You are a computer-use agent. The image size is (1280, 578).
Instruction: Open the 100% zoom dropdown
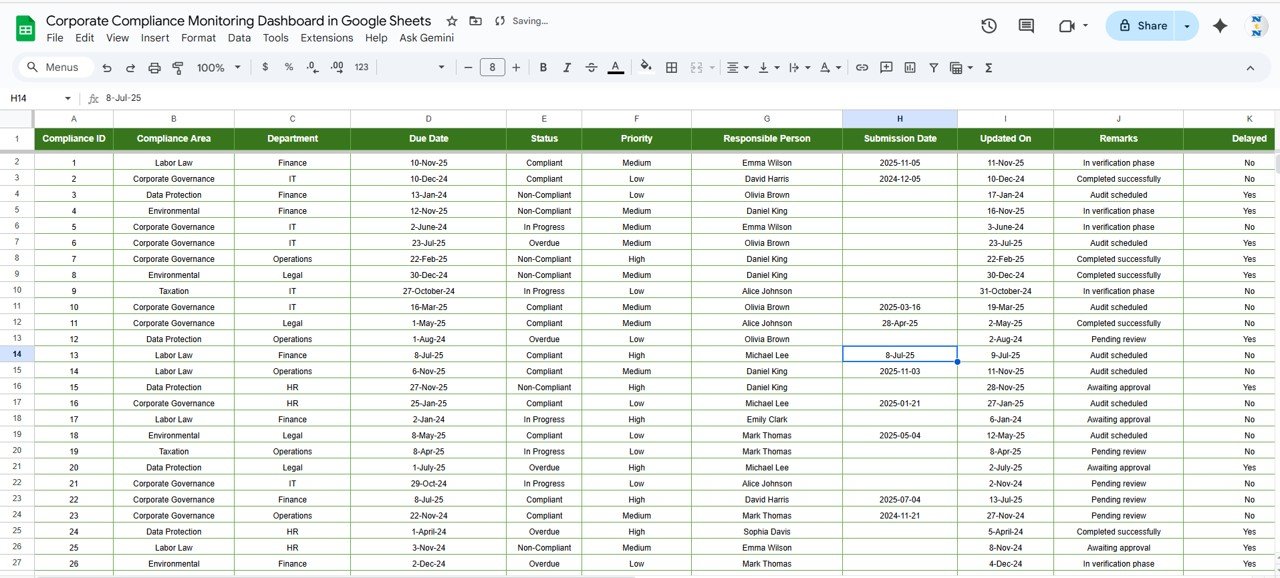tap(219, 68)
